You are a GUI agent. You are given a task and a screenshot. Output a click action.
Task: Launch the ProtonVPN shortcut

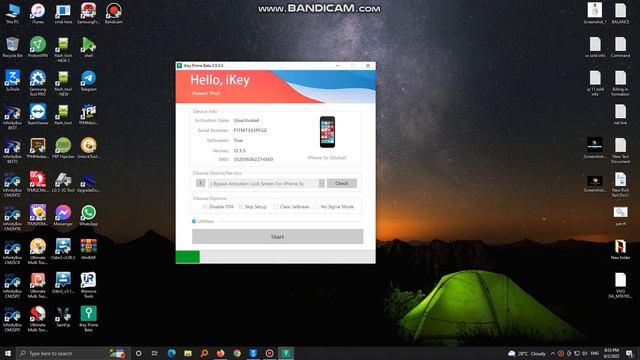point(38,47)
